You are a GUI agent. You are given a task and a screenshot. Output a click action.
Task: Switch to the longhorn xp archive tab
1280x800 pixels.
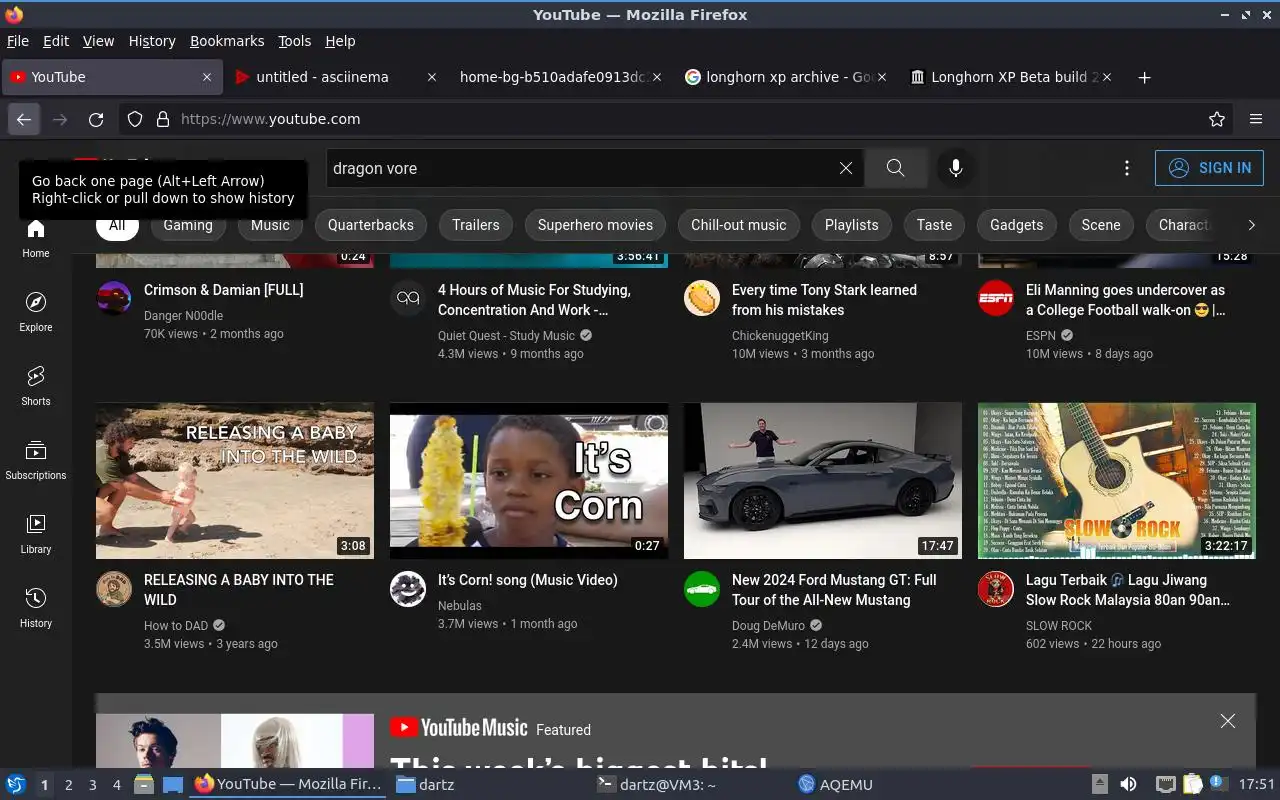pos(787,77)
